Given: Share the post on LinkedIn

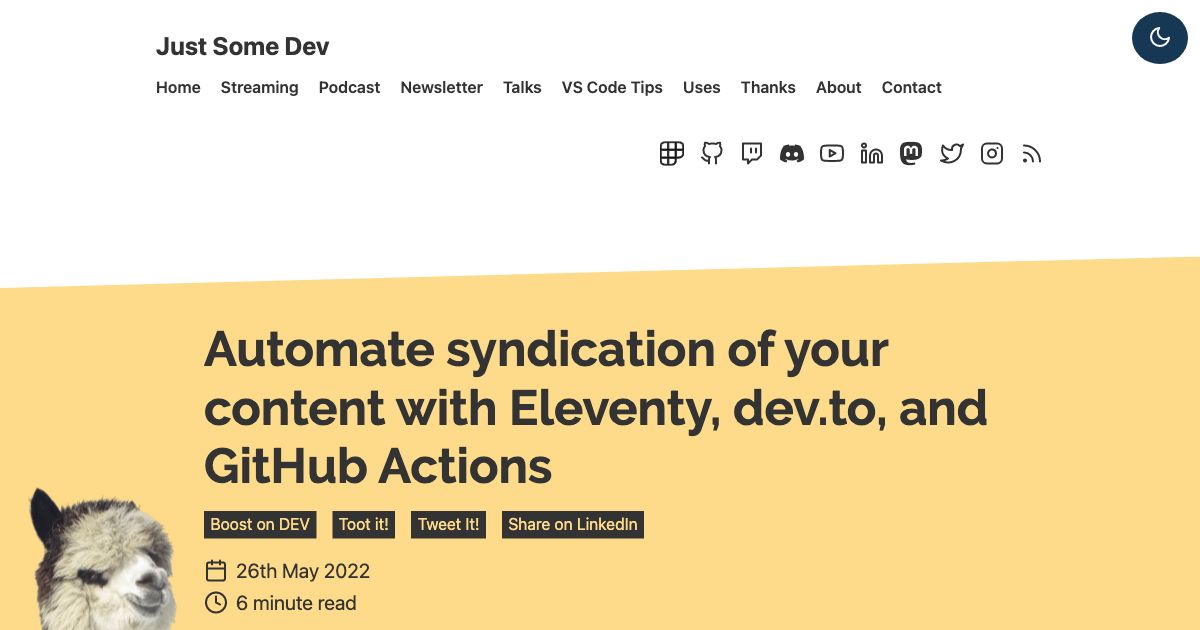Looking at the screenshot, I should 572,524.
